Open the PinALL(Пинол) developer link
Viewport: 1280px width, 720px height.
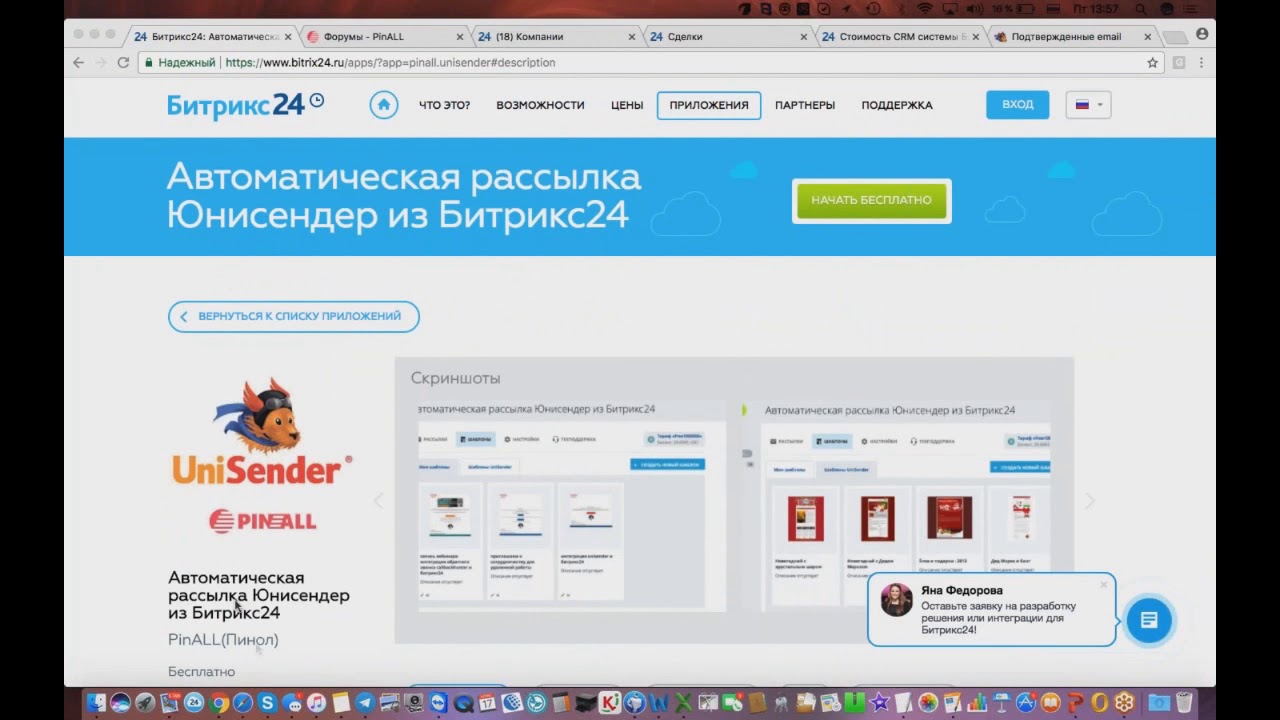223,639
